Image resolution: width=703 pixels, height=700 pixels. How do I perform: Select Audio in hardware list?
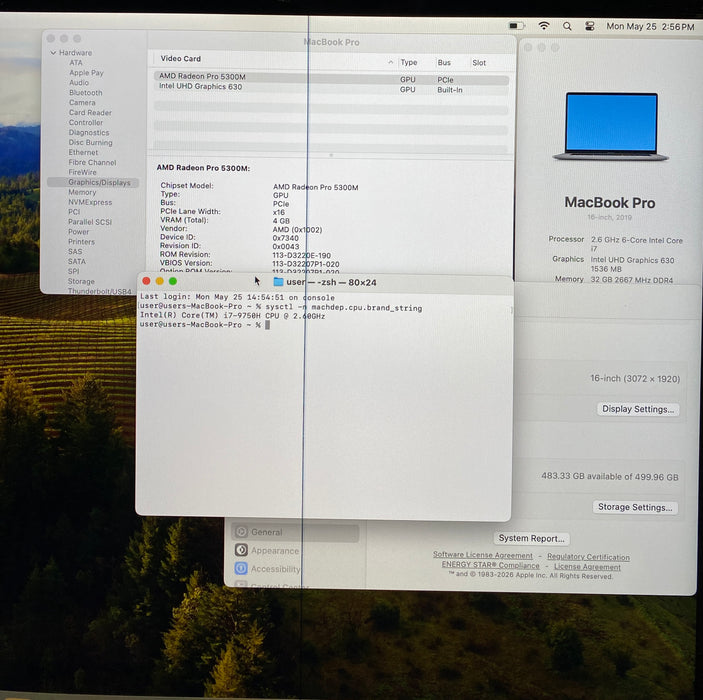pos(79,82)
